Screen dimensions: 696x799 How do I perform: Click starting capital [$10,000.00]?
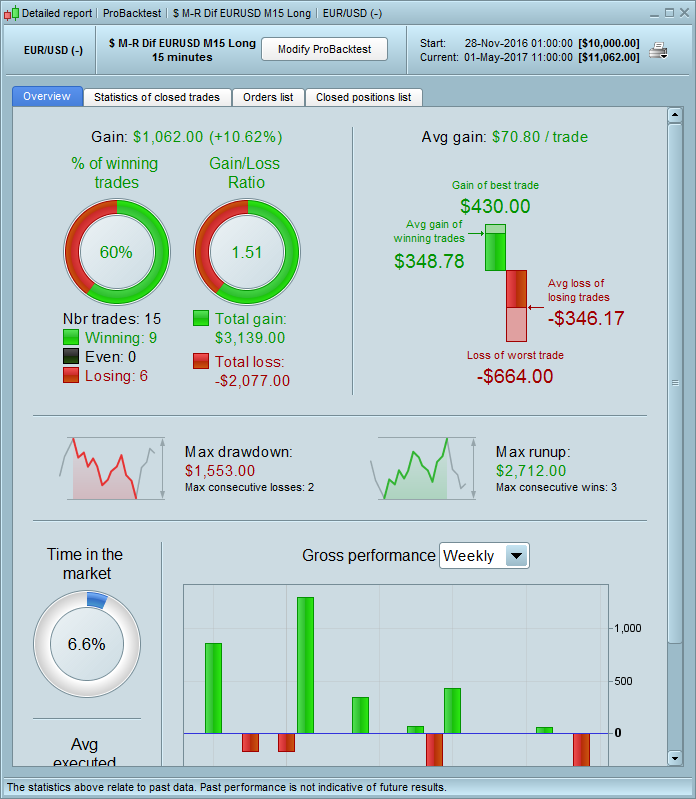pos(609,43)
